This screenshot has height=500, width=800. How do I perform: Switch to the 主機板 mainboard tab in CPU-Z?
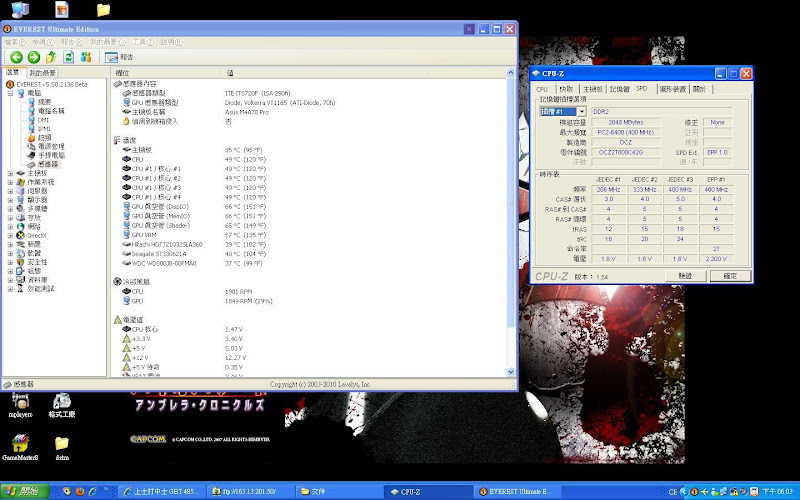[593, 89]
